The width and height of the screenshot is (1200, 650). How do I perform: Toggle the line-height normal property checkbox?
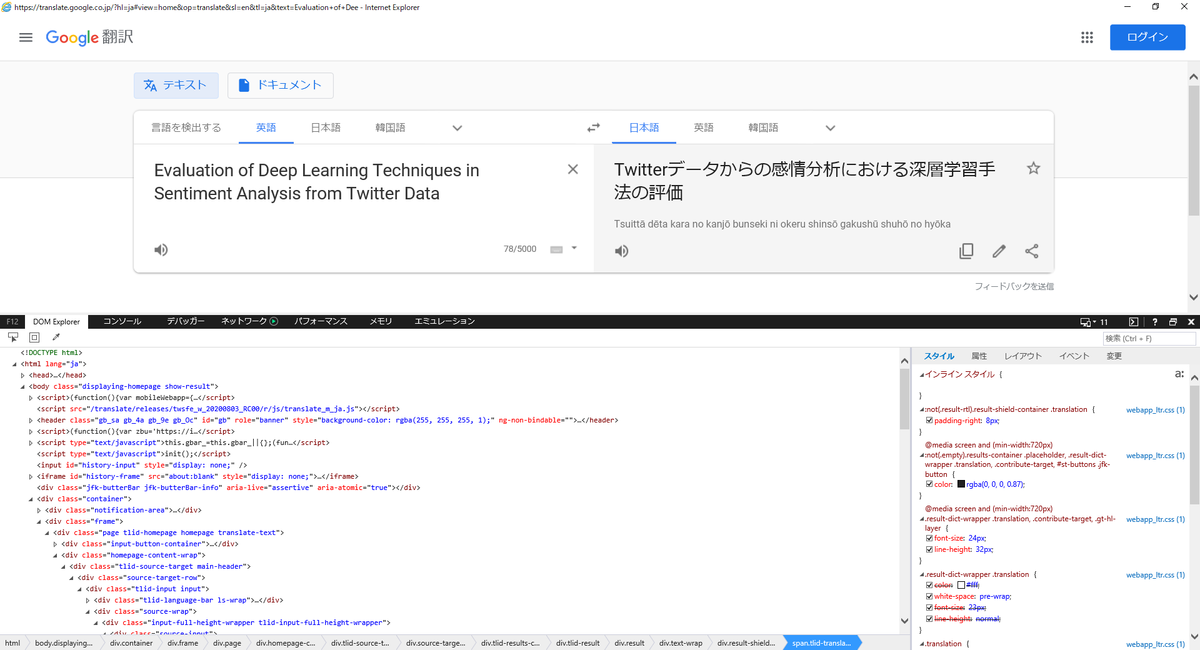(929, 619)
